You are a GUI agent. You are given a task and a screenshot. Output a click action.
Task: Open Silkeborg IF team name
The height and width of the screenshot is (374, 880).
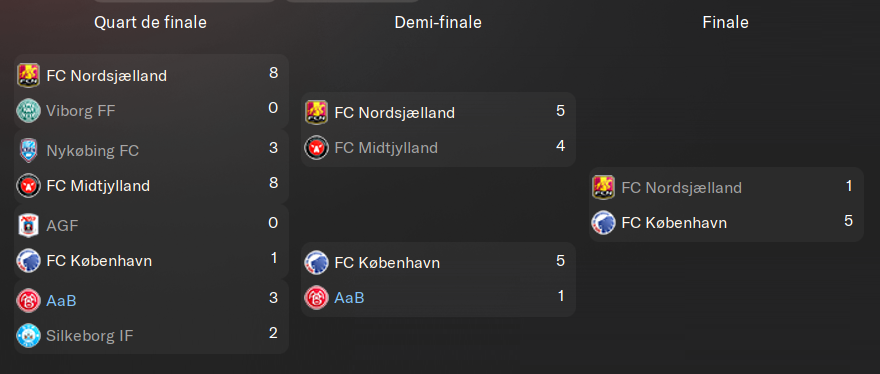click(90, 336)
